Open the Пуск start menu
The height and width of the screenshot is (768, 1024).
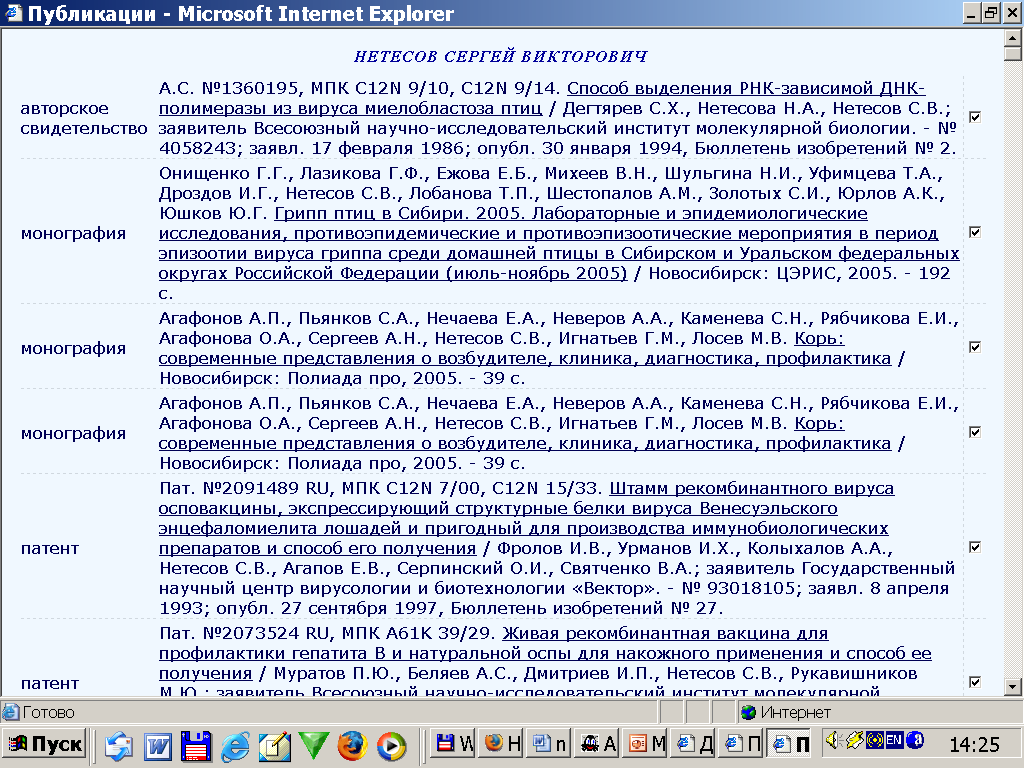(x=46, y=744)
